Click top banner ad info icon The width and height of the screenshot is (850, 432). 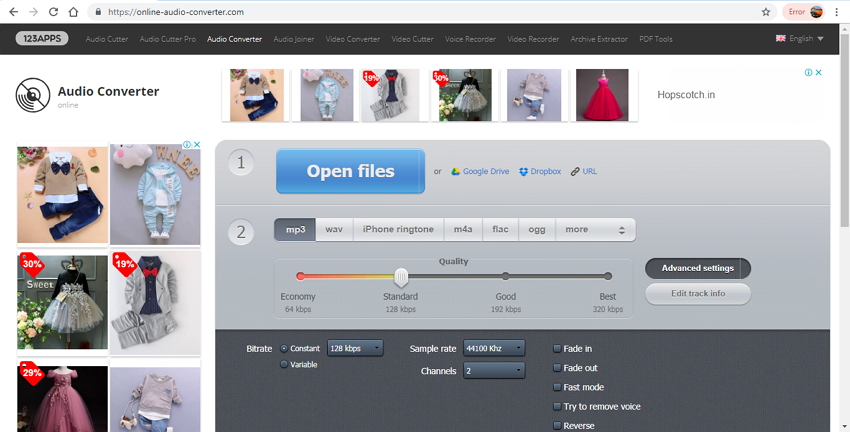pos(808,72)
